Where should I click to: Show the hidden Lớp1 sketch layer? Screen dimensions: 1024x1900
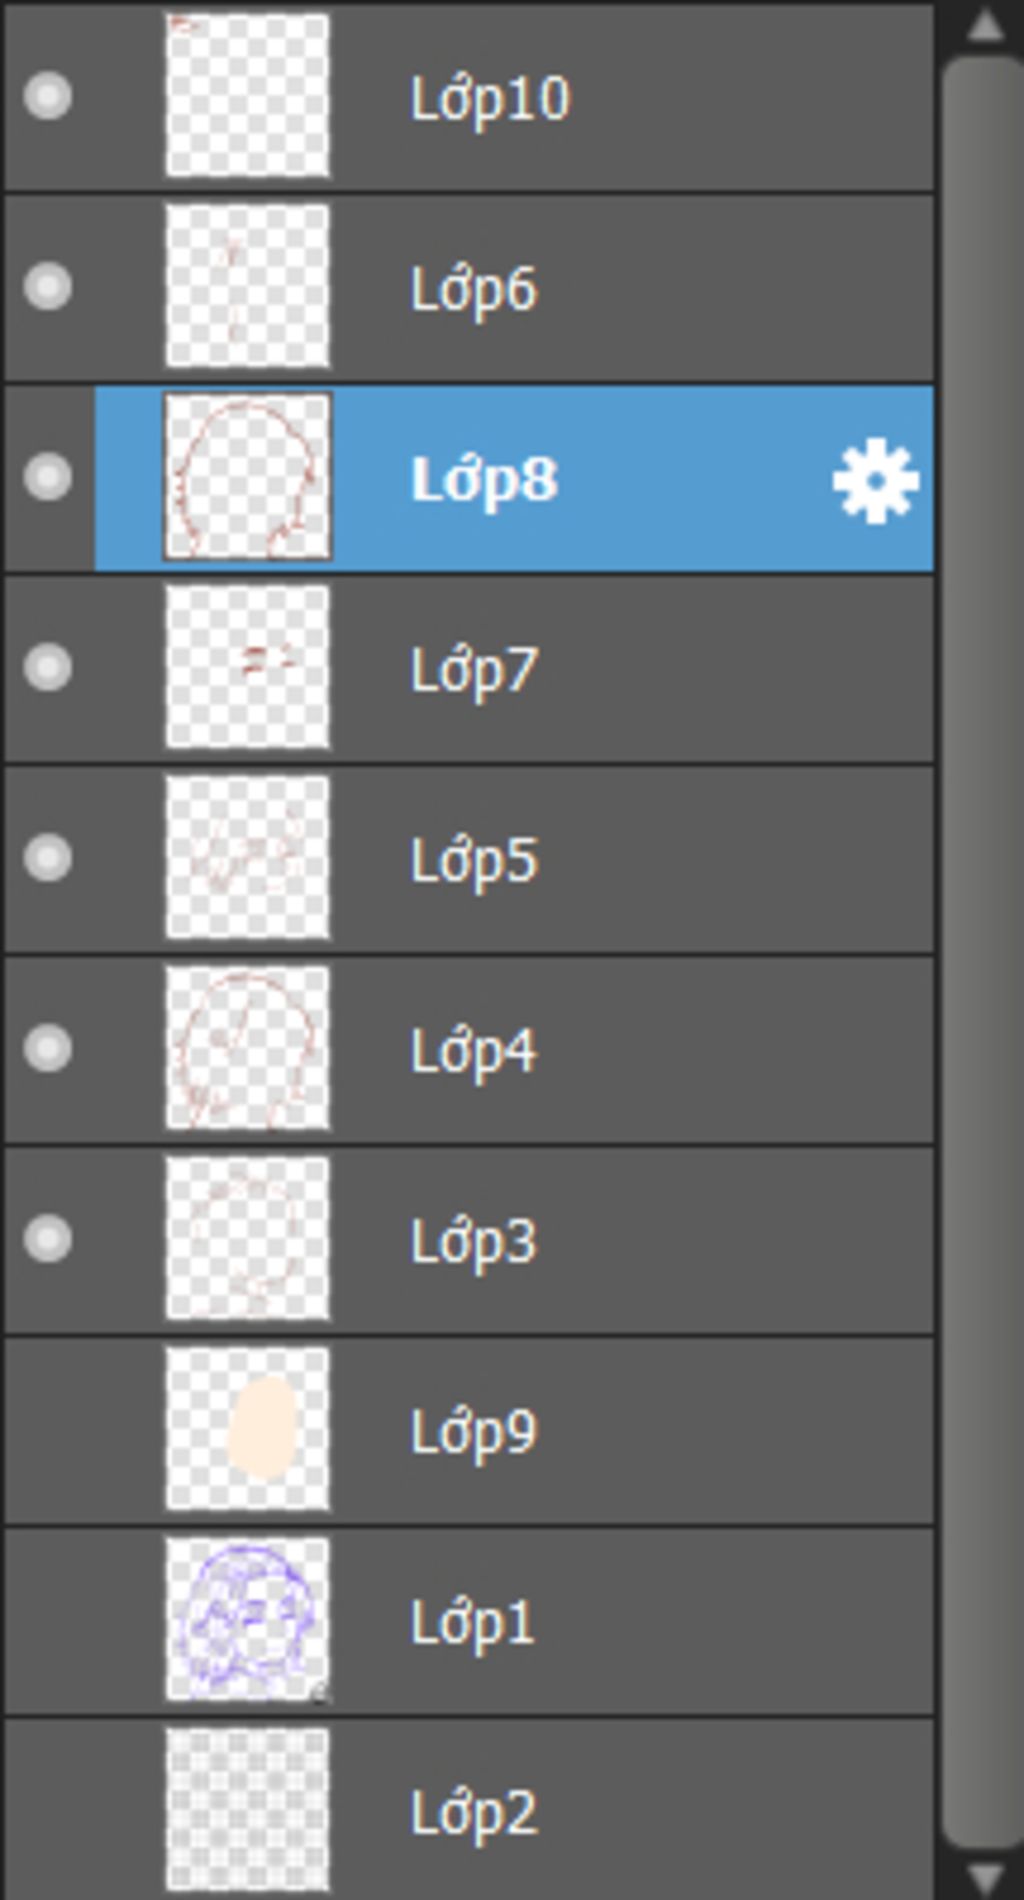48,1620
